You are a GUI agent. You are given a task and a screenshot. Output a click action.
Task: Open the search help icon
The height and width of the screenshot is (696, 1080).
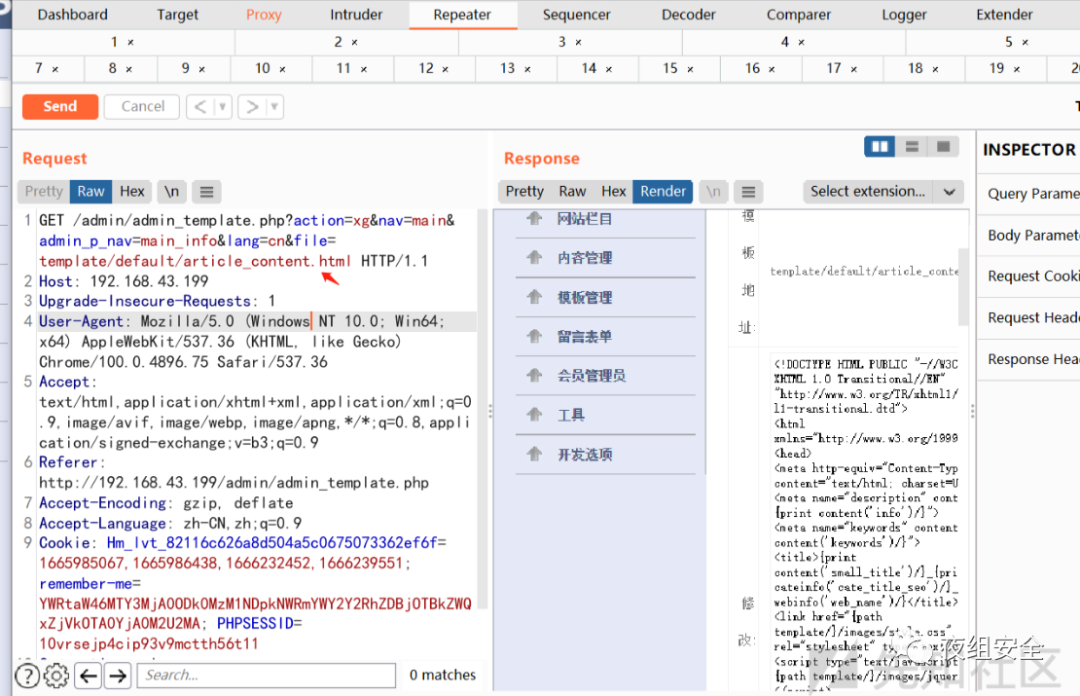click(27, 676)
